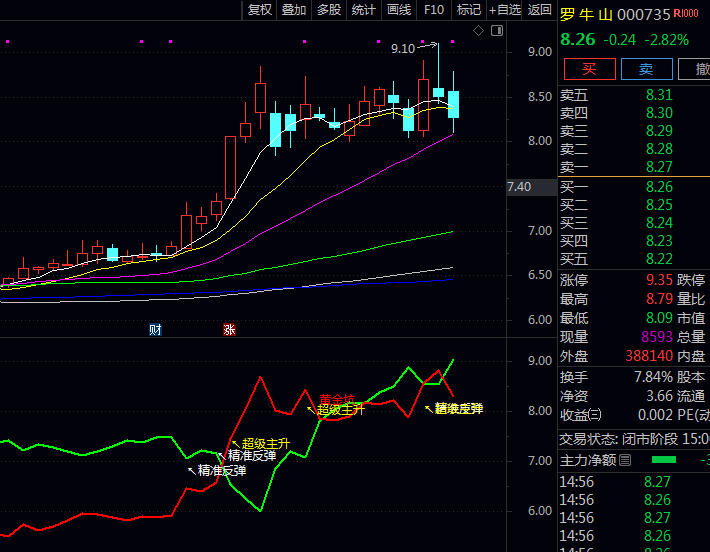Viewport: 710px width, 552px height.
Task: Click the blue 卖 sell button
Action: click(647, 69)
